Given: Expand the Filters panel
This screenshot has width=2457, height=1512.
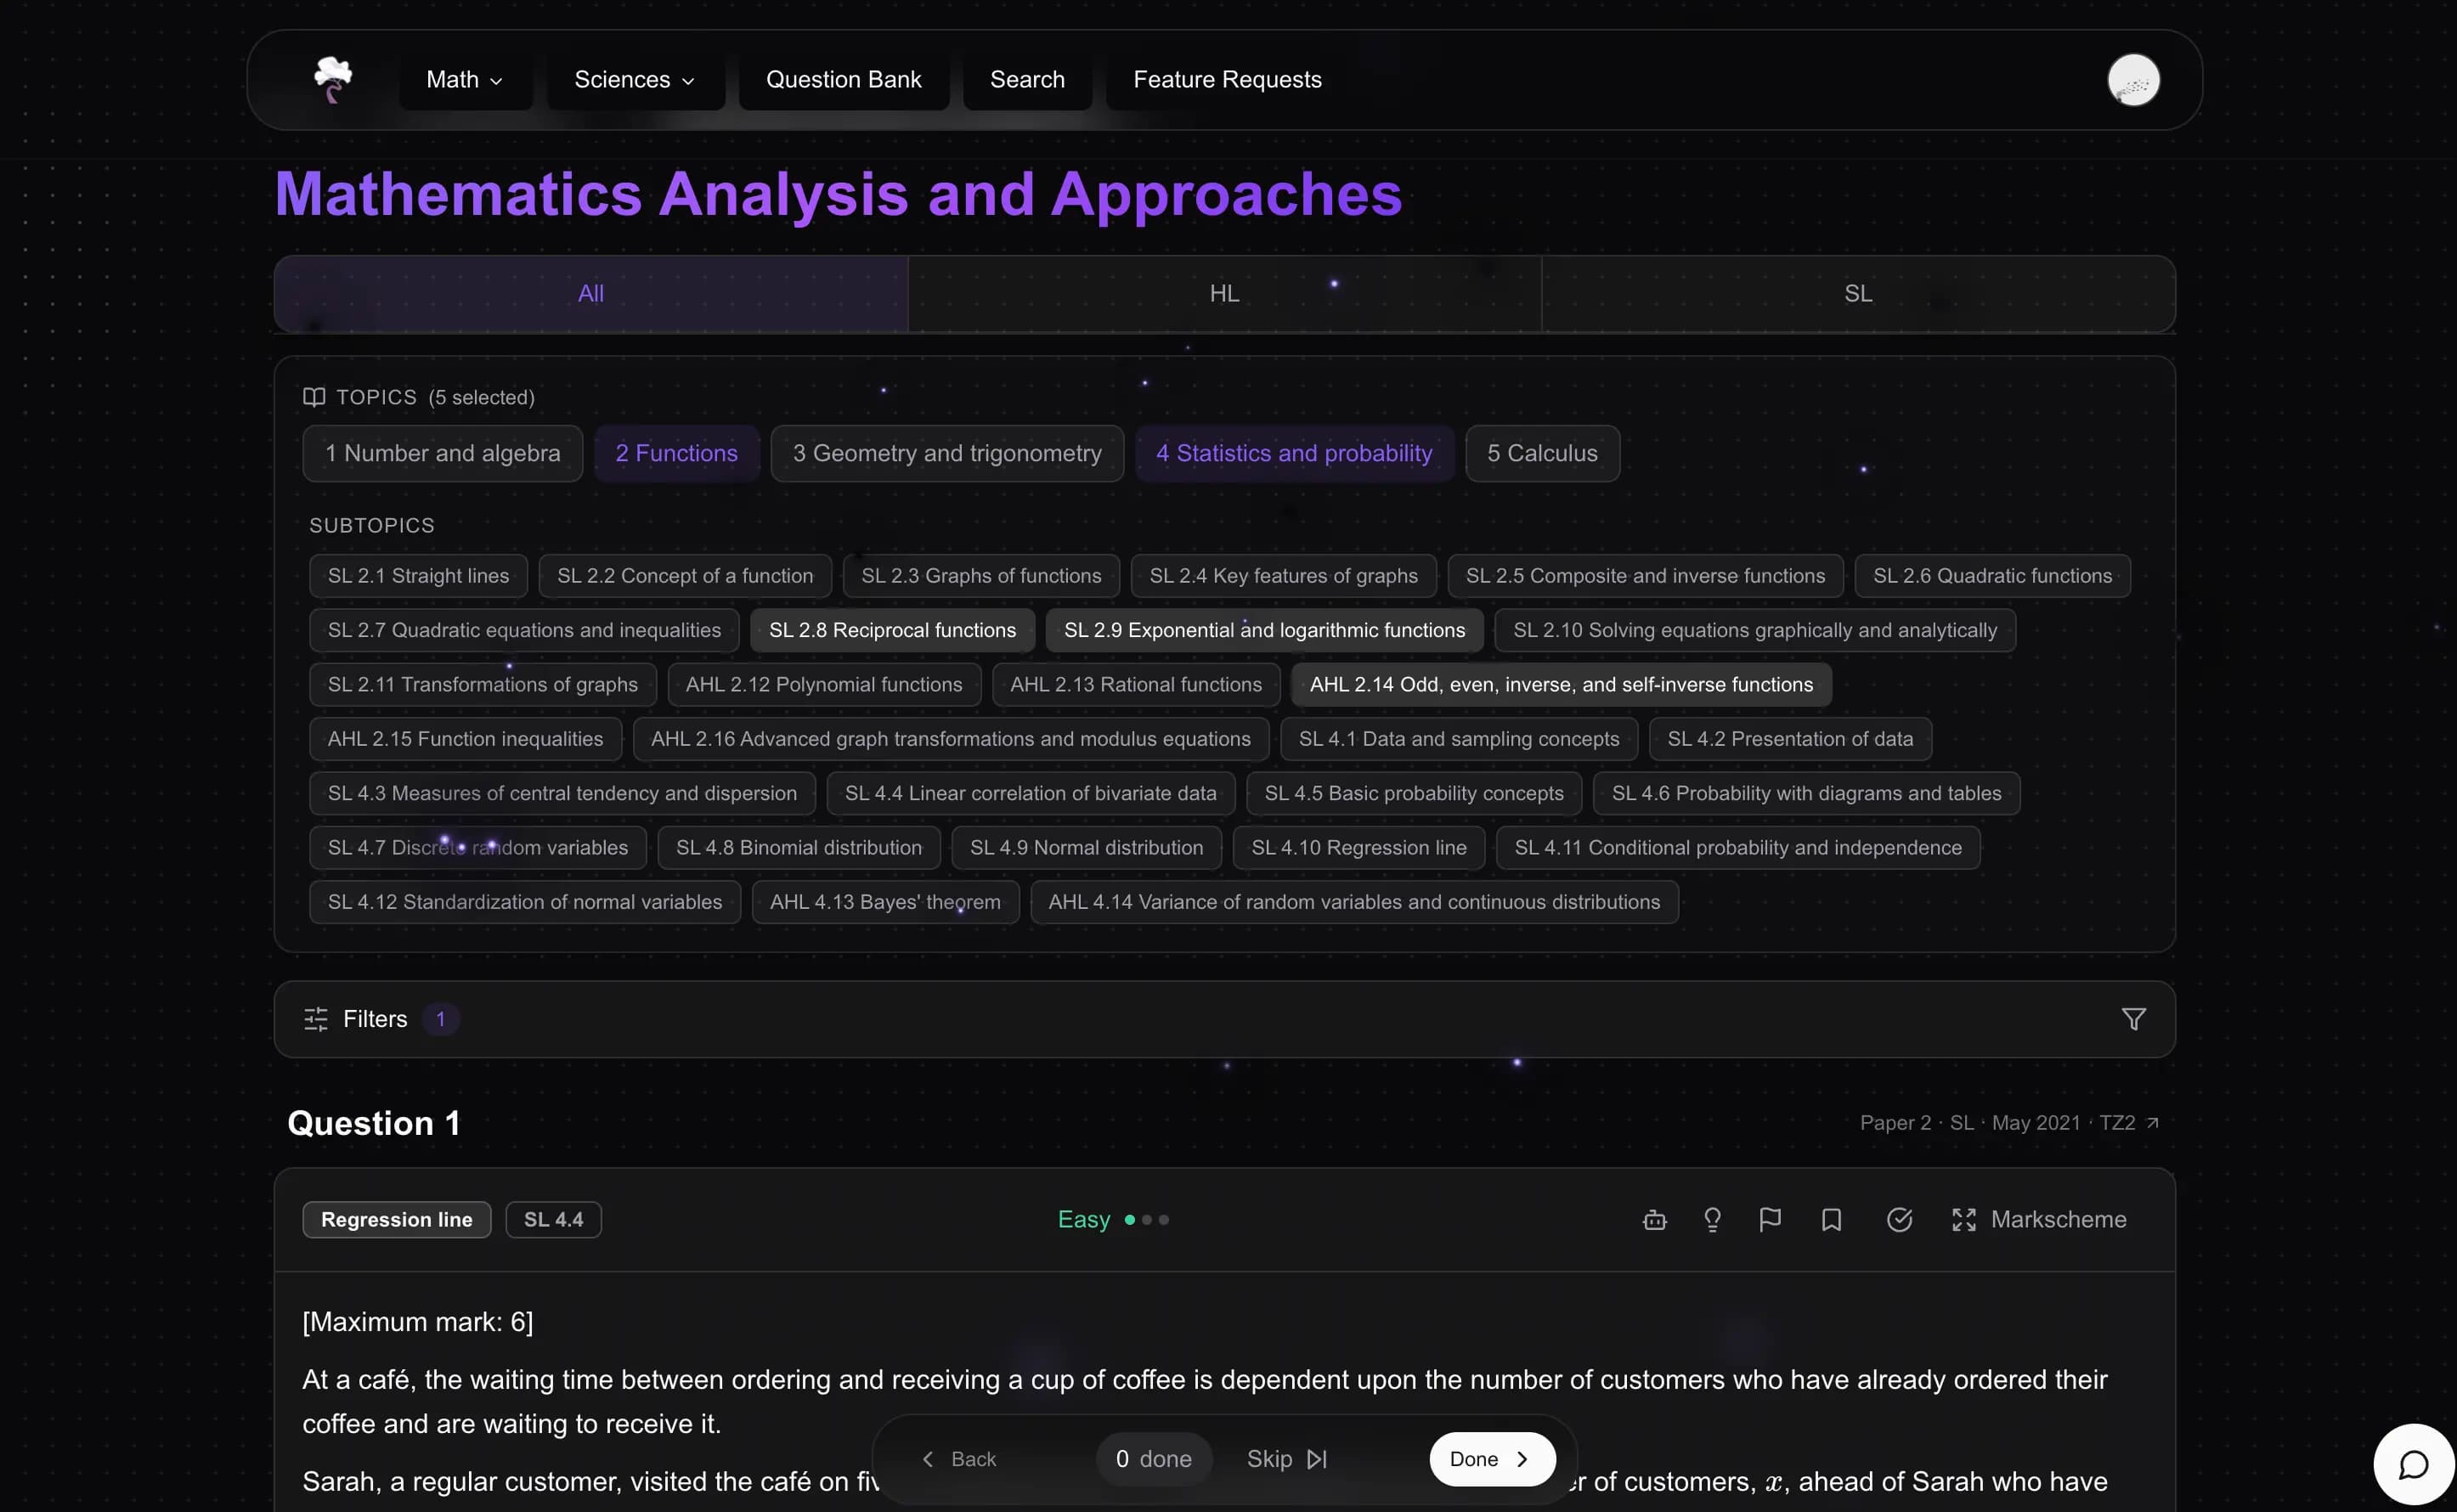Looking at the screenshot, I should (375, 1018).
